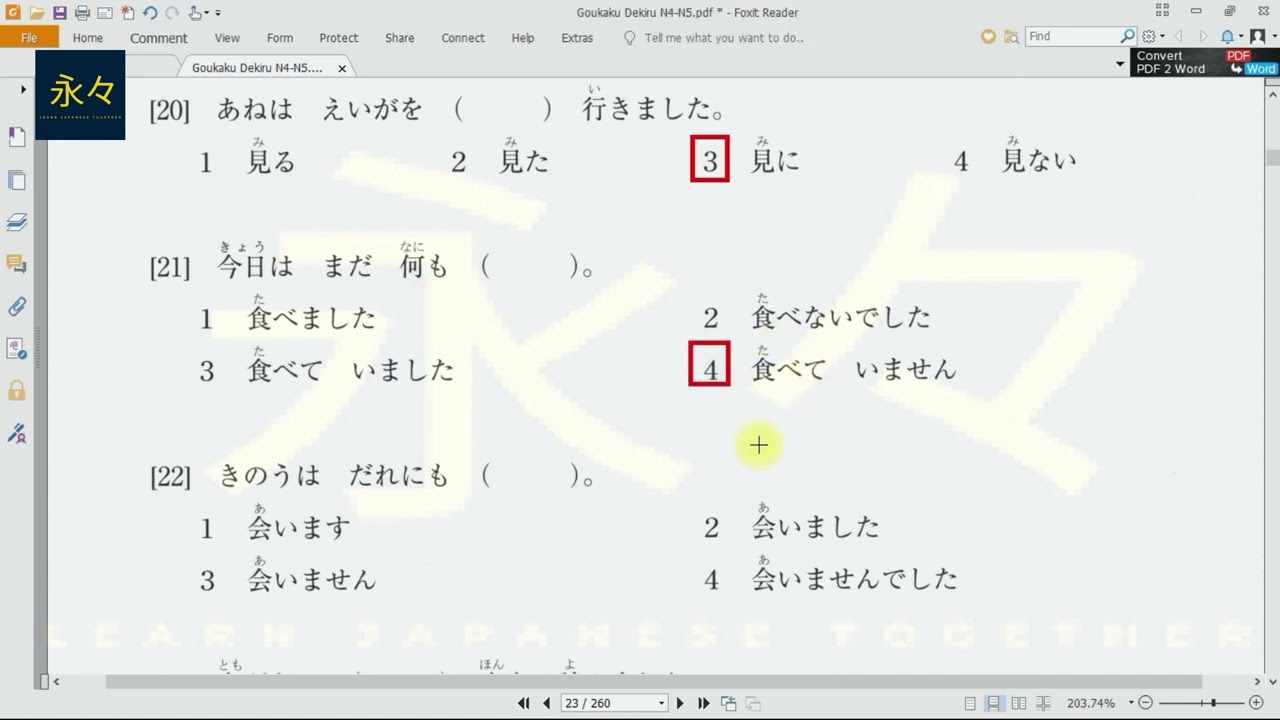
Task: Open the document tab list dropdown arrow
Action: click(1120, 64)
